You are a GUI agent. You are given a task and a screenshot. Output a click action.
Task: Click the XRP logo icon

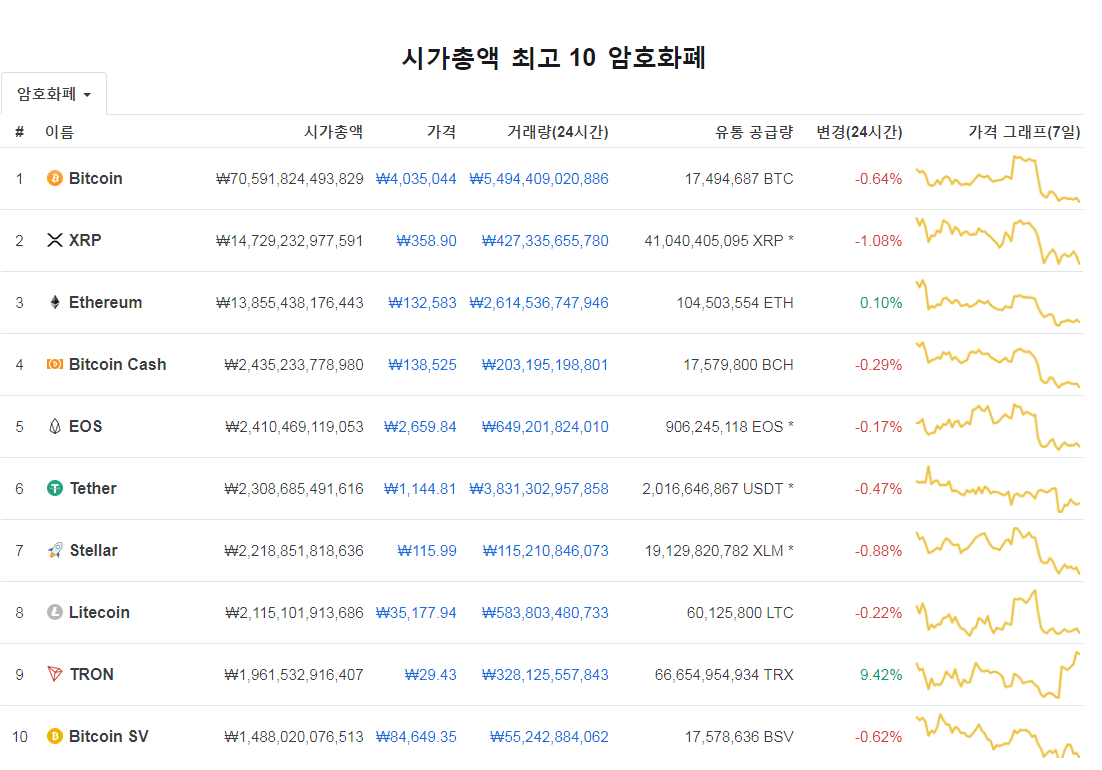click(55, 240)
